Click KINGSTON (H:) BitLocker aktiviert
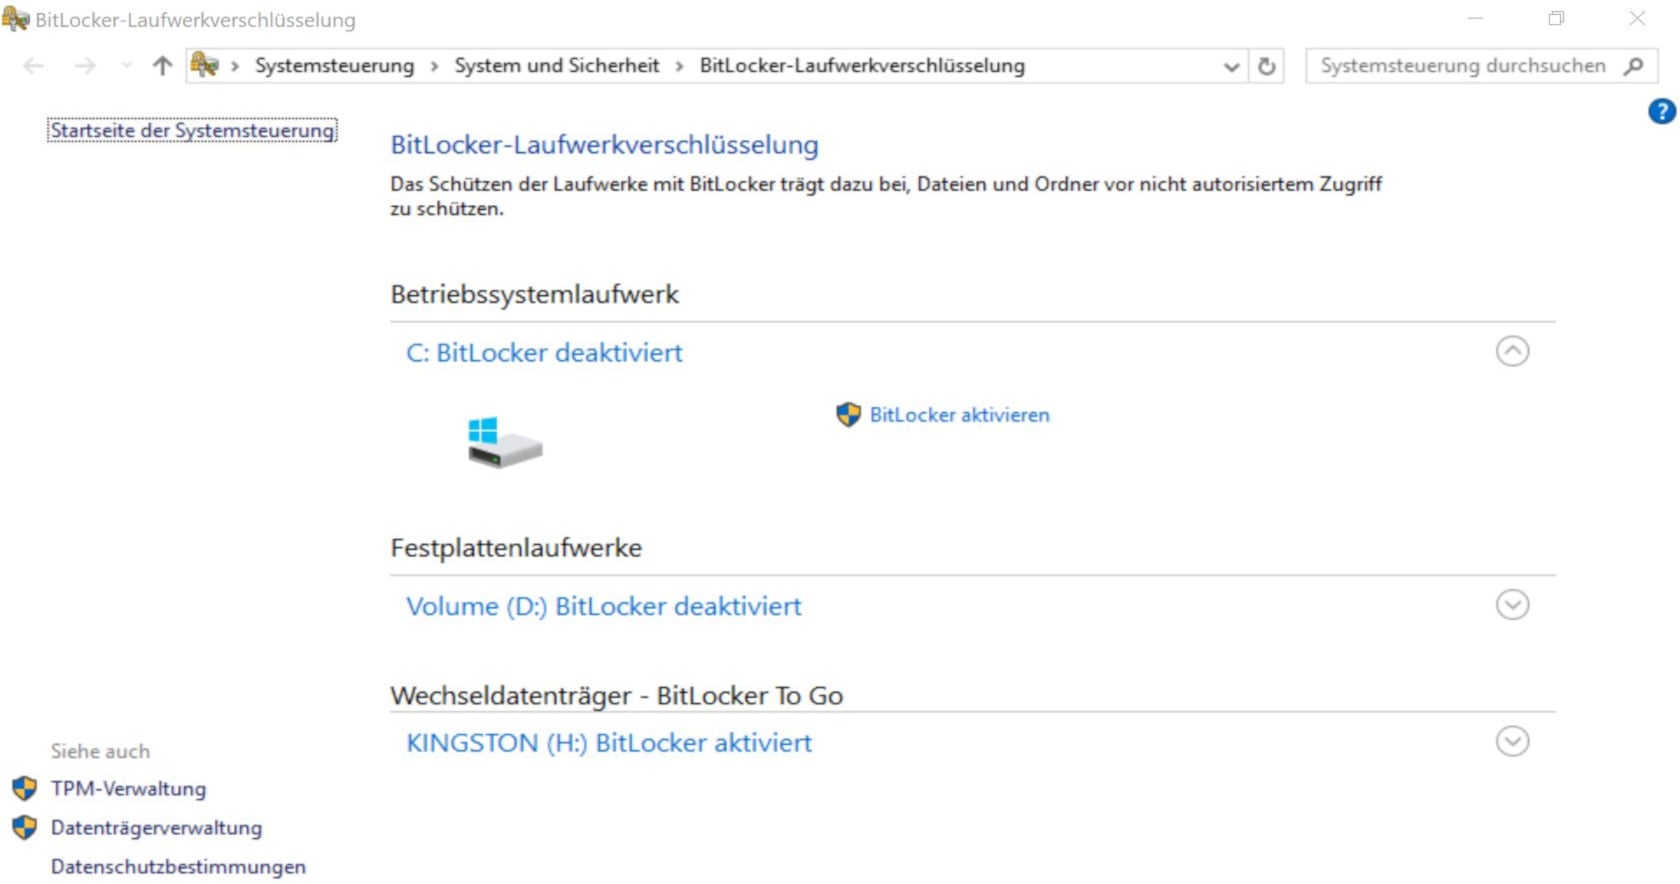The width and height of the screenshot is (1680, 884). [x=609, y=743]
